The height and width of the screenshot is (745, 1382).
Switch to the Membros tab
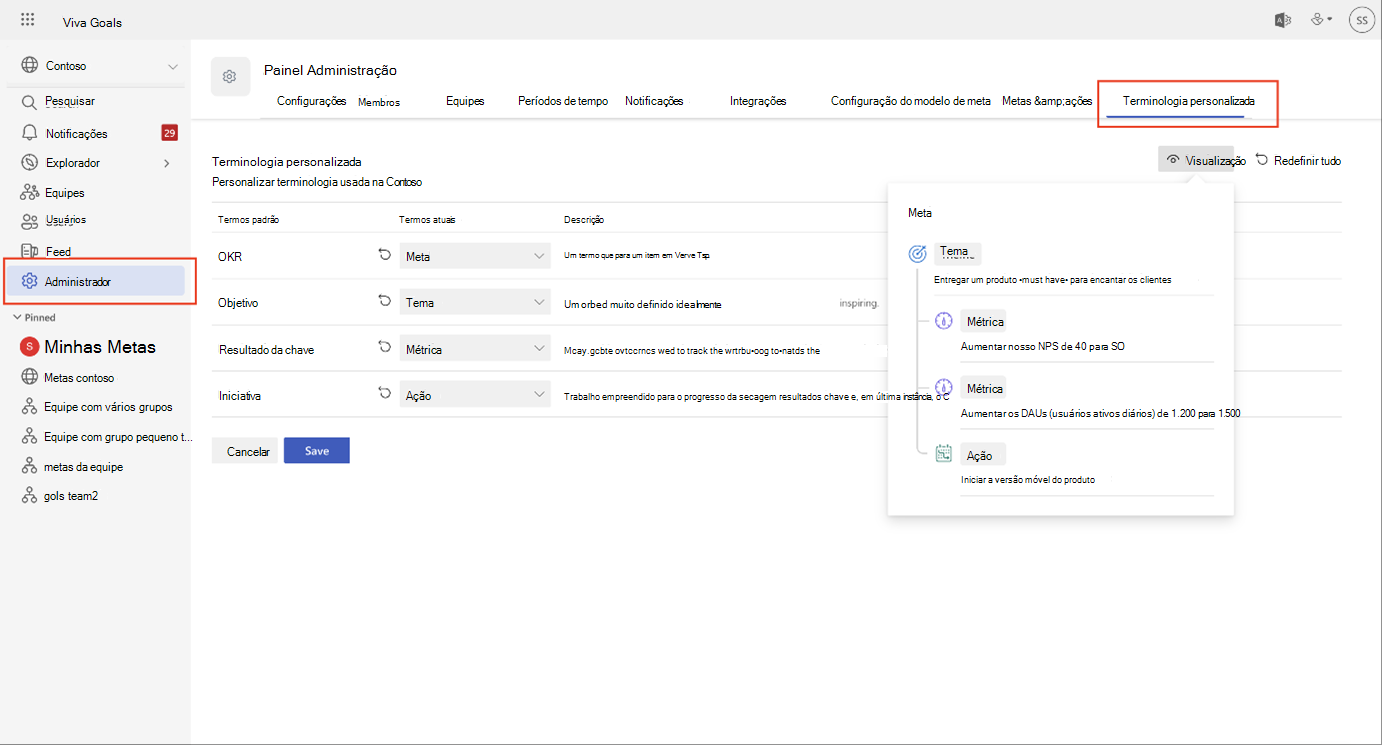[x=379, y=102]
